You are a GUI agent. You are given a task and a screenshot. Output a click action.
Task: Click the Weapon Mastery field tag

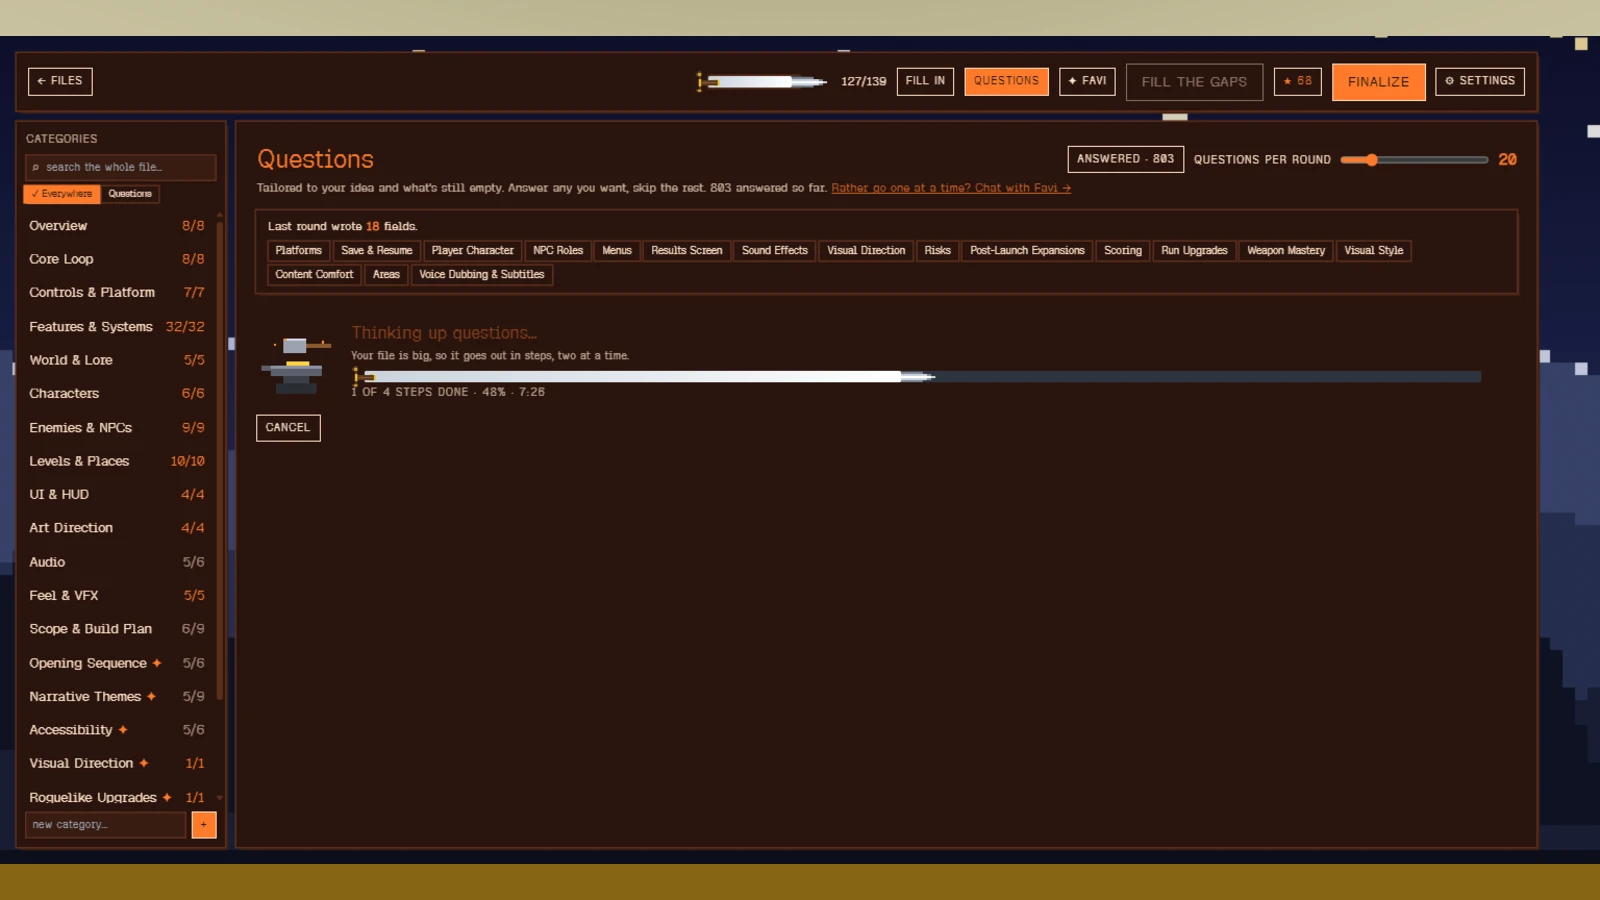(x=1286, y=251)
